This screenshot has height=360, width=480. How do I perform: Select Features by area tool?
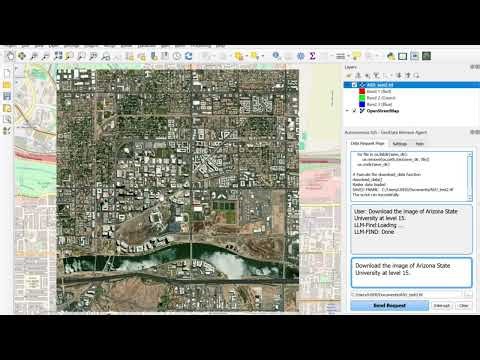(239, 56)
